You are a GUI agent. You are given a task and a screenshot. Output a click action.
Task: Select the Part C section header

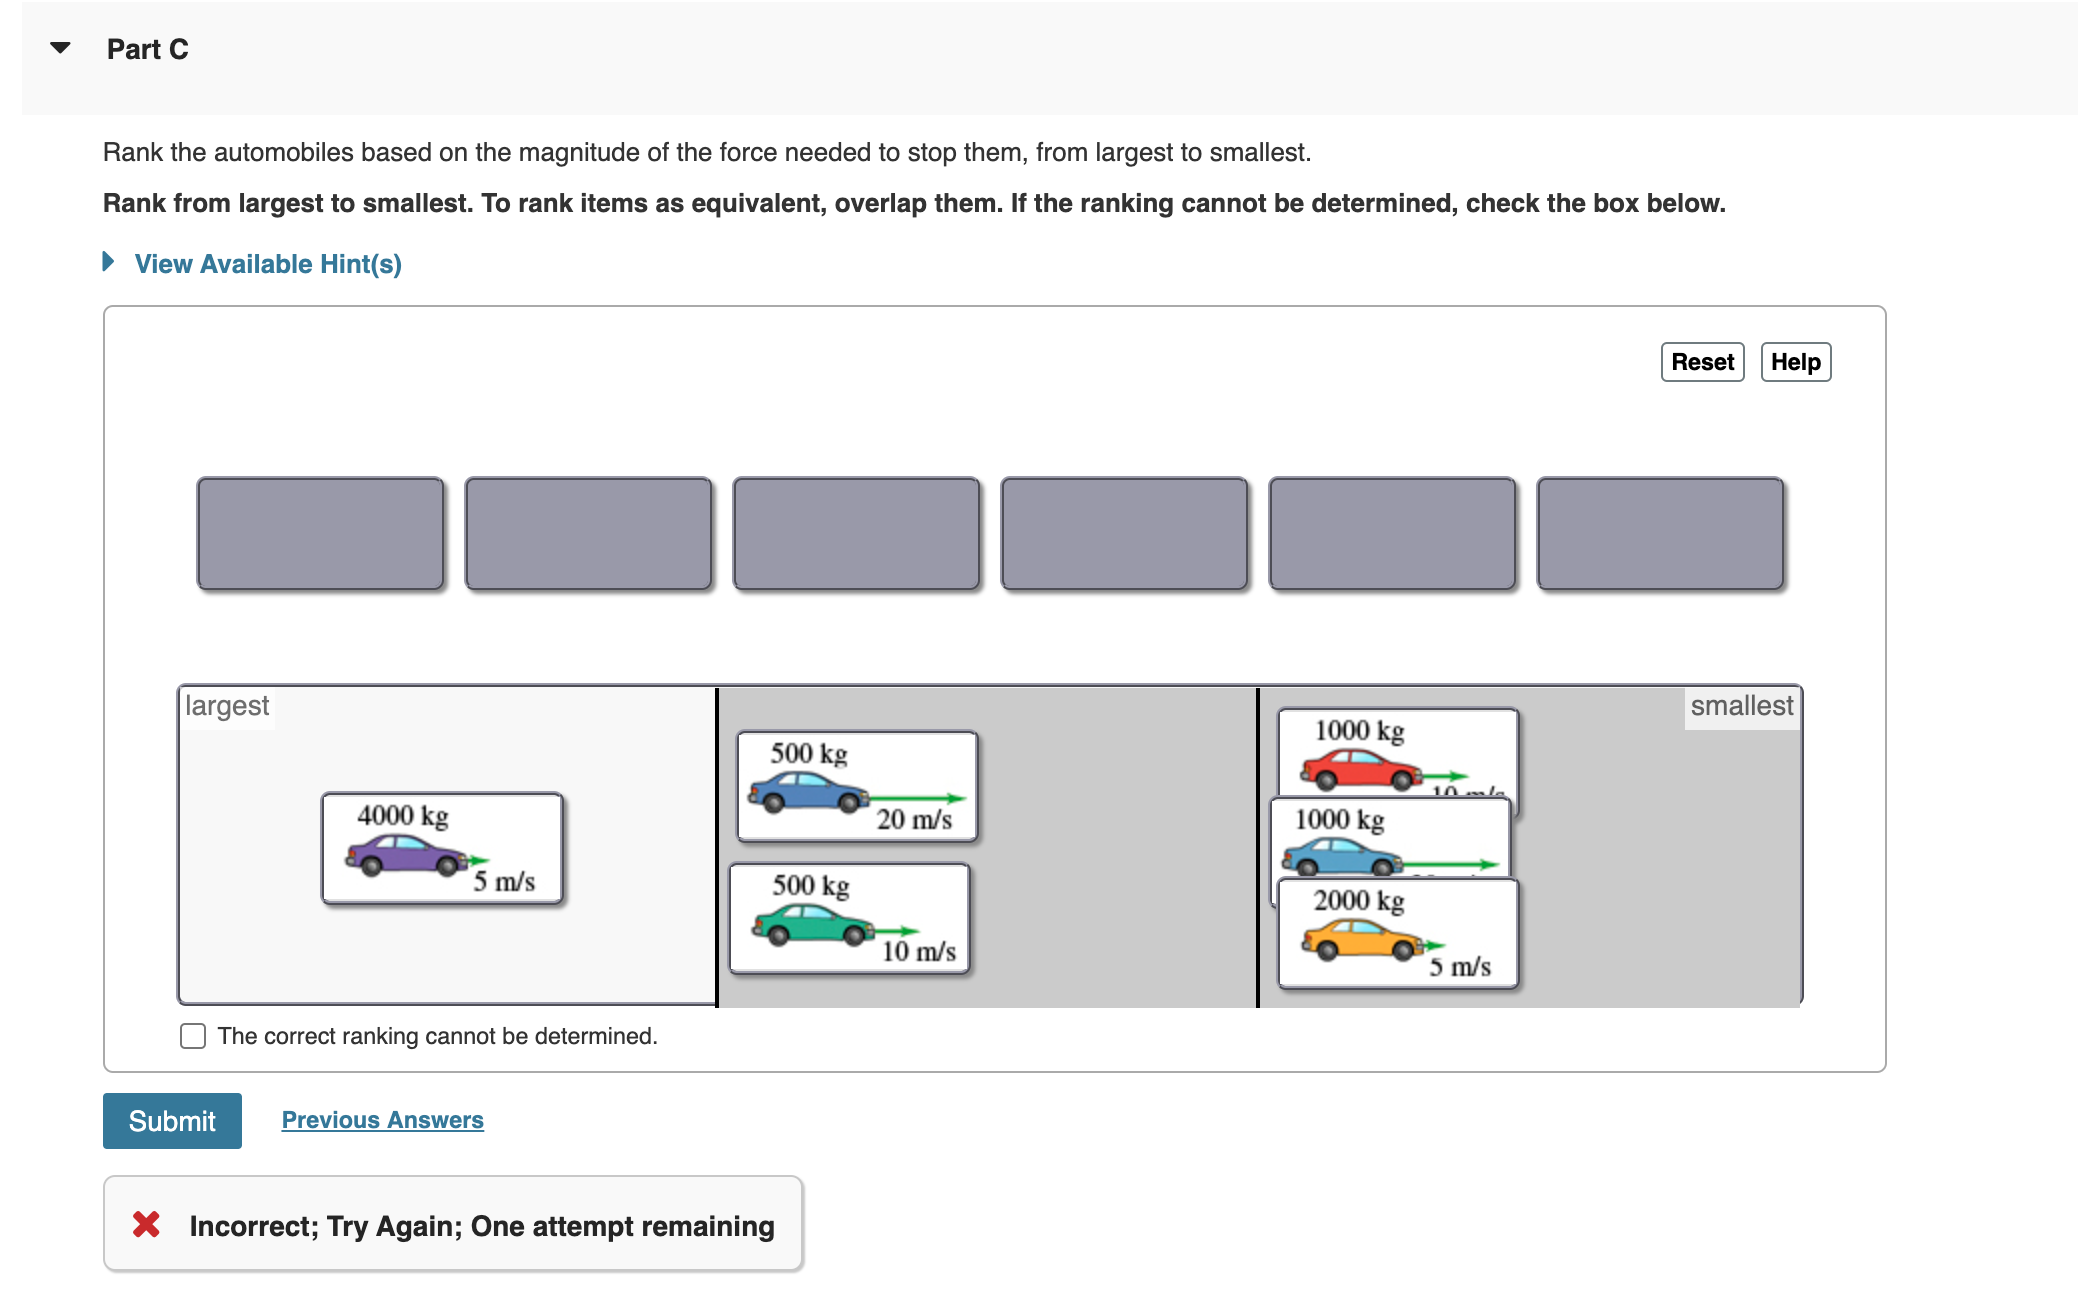tap(147, 48)
